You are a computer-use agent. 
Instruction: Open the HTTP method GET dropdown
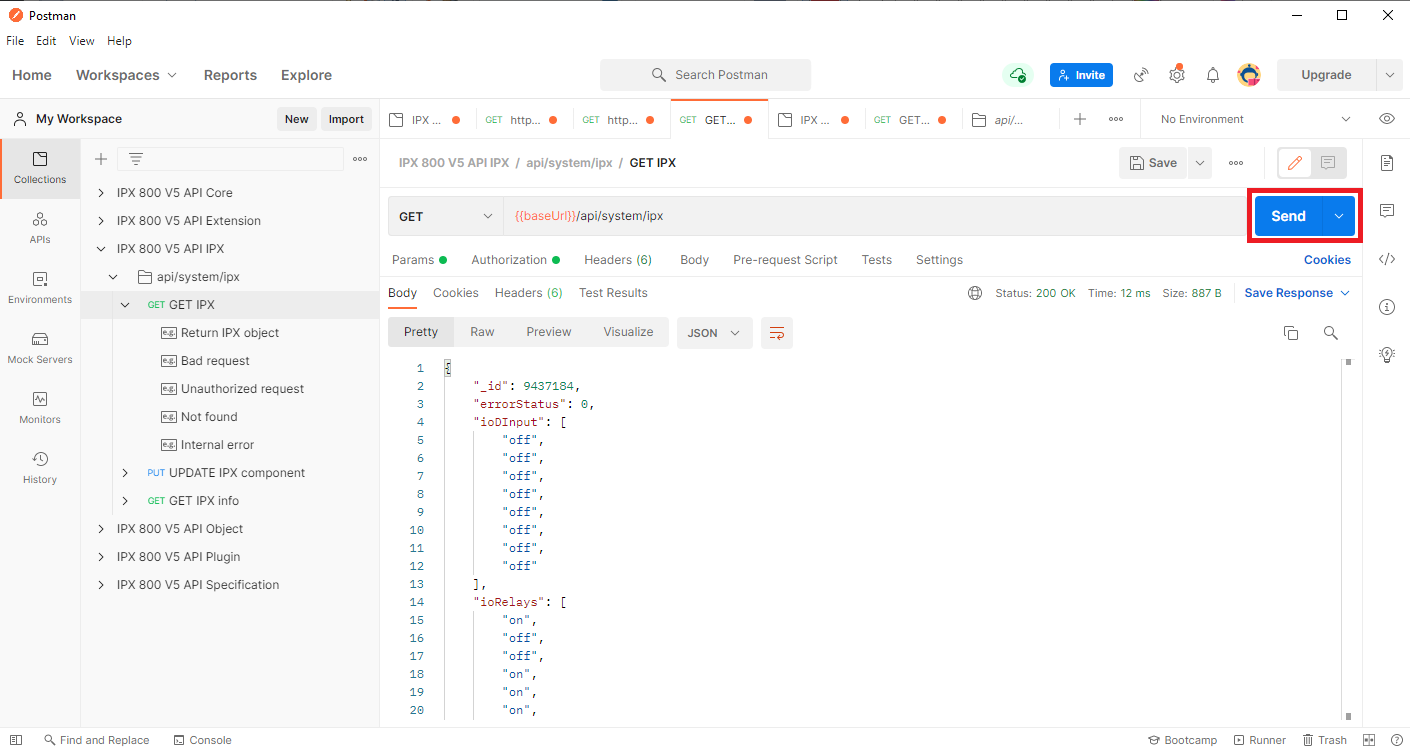coord(446,216)
